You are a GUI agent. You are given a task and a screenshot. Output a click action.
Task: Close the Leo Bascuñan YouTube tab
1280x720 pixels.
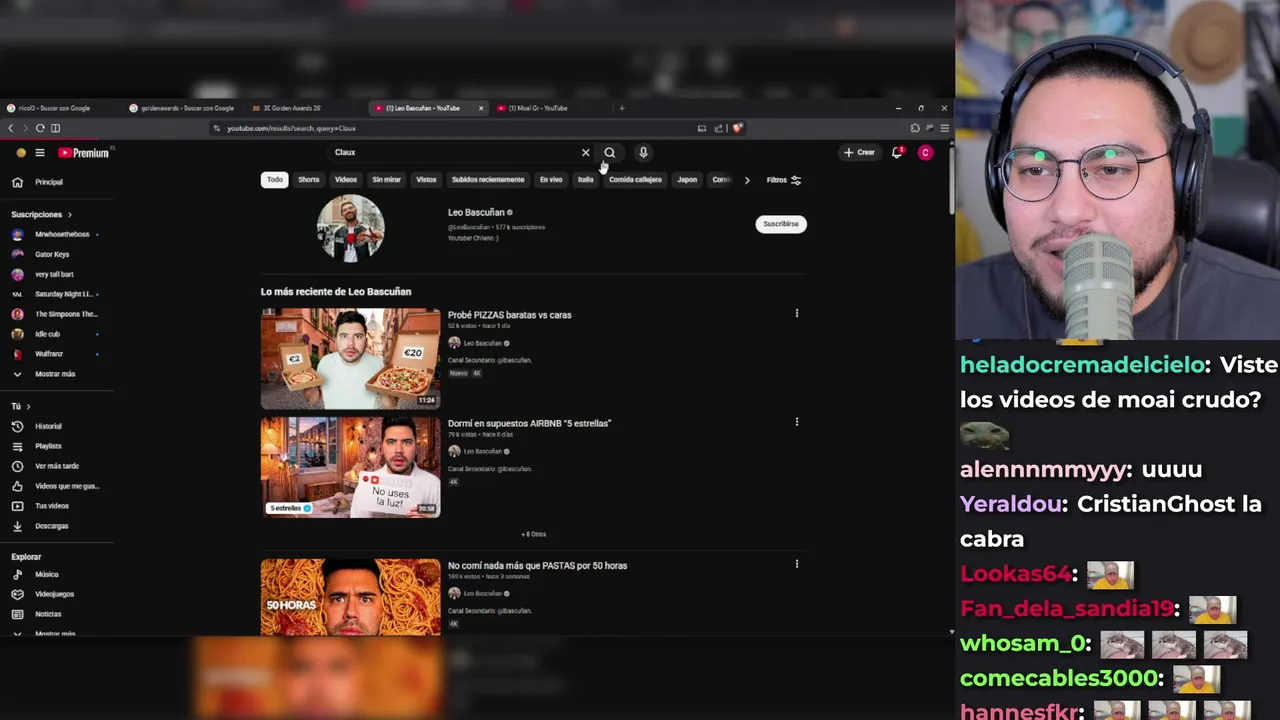coord(481,108)
